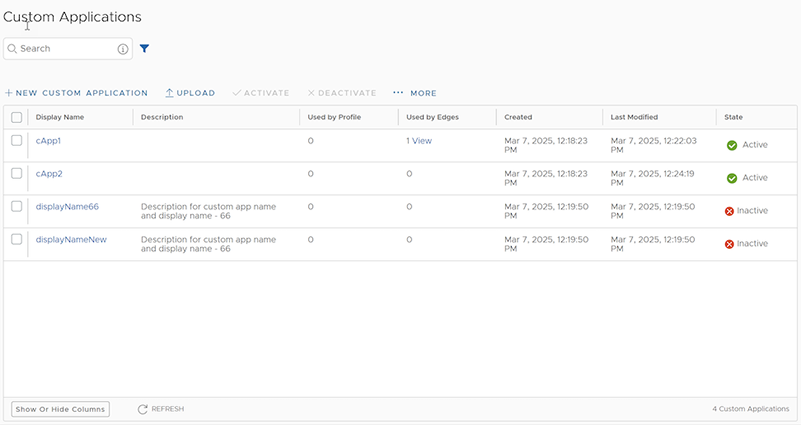Open the displayName66 link
This screenshot has width=801, height=425.
point(67,207)
